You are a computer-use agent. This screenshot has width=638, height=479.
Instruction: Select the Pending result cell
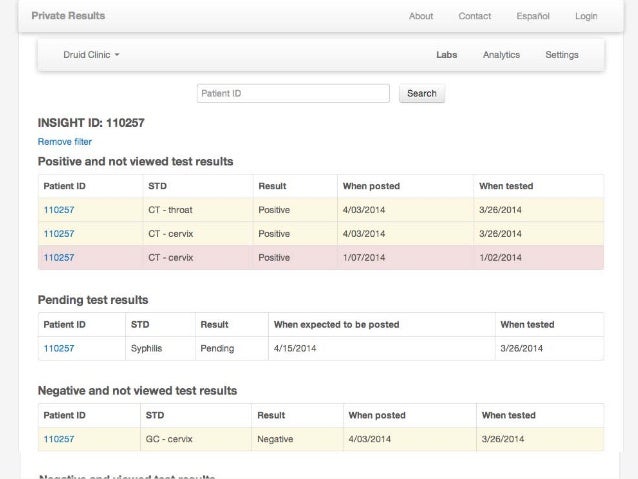[x=232, y=348]
